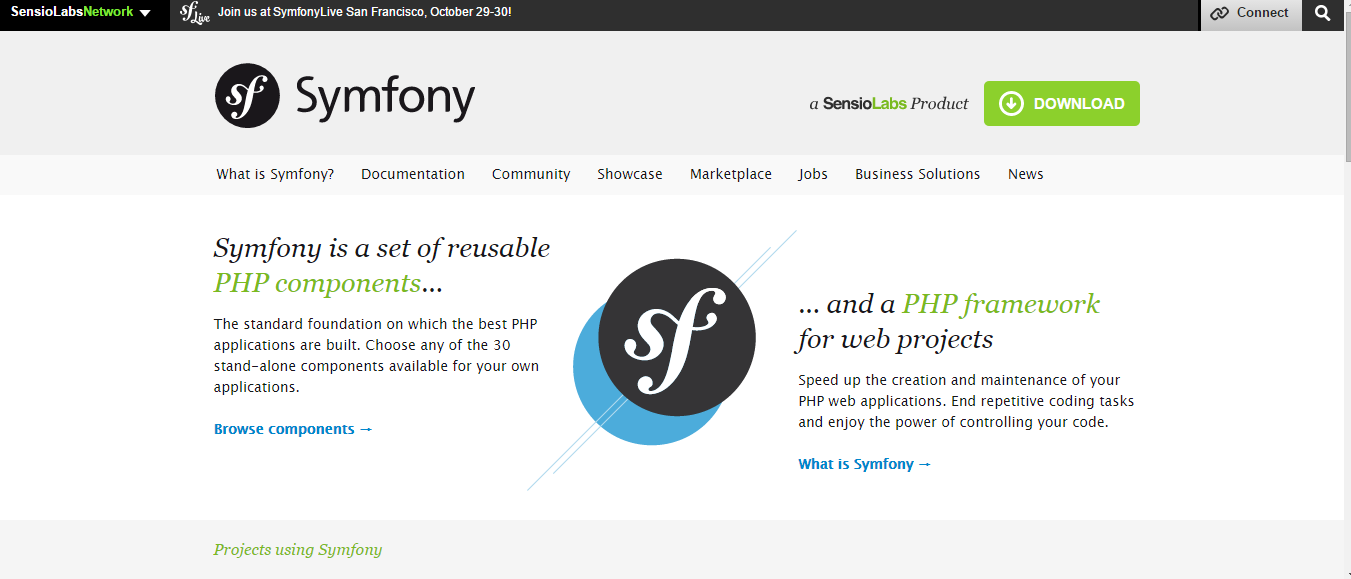
Task: Select the Community navigation item
Action: [x=530, y=174]
